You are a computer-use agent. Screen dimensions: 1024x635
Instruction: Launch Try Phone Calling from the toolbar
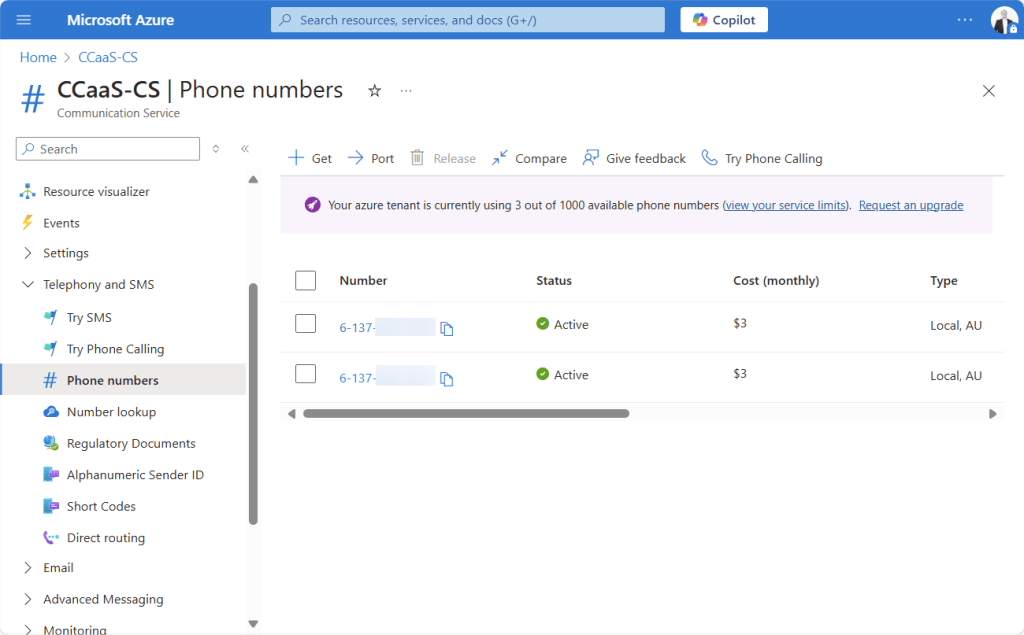(762, 158)
